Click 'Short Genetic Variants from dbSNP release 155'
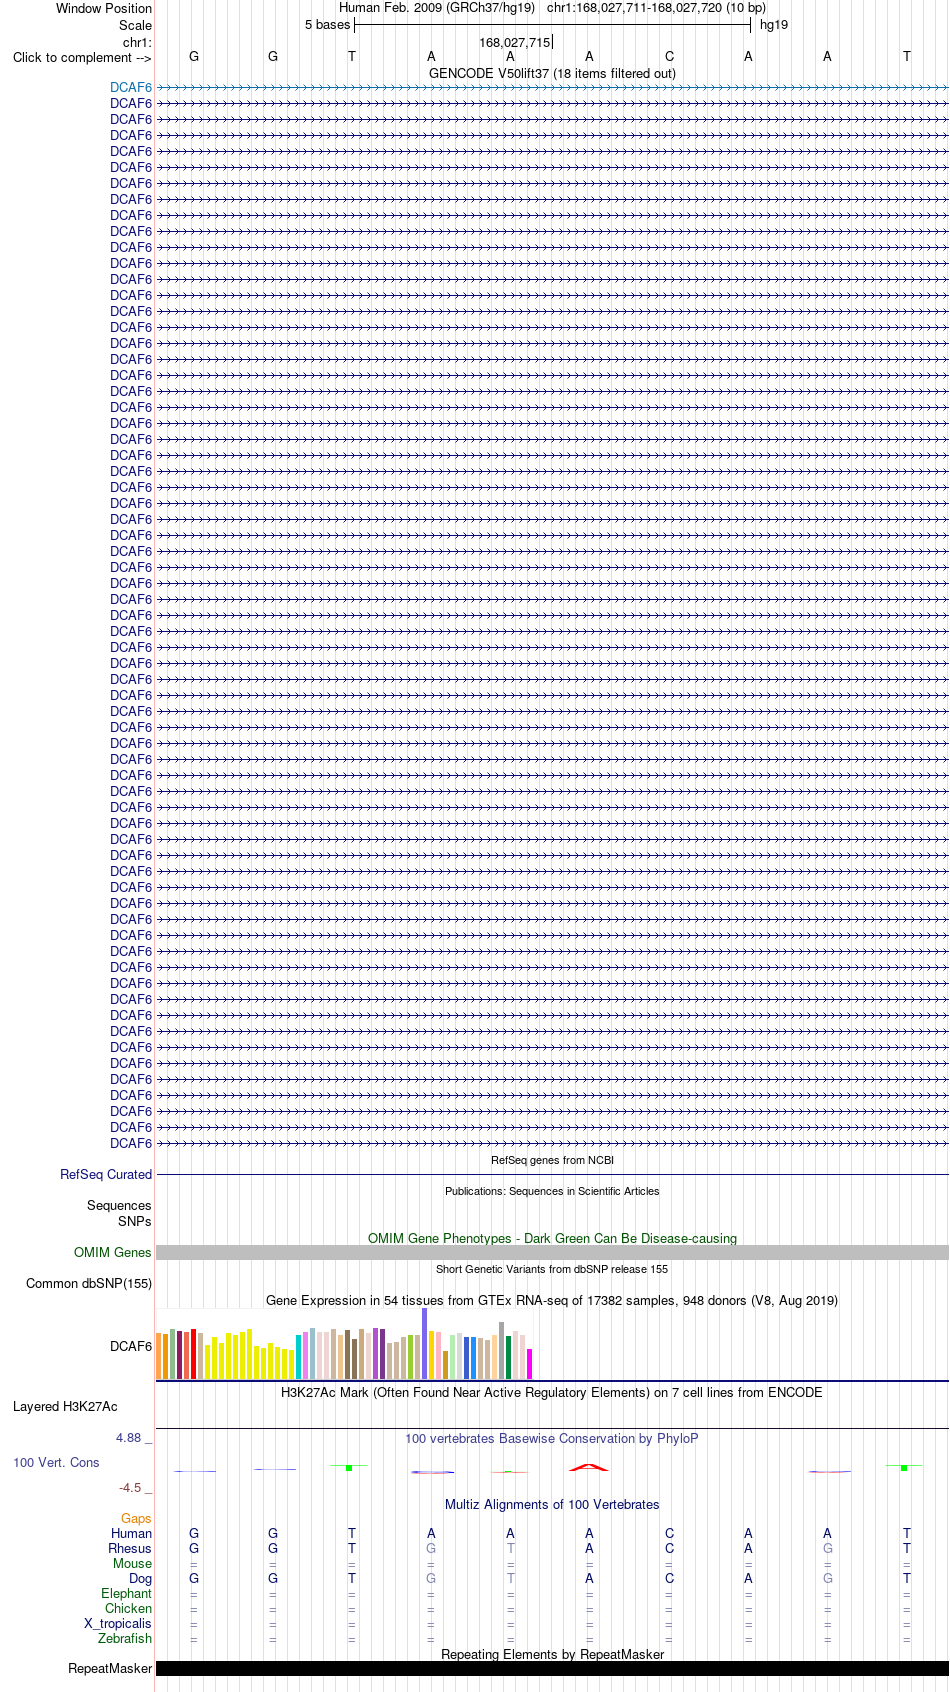The width and height of the screenshot is (950, 1692). [x=552, y=1269]
